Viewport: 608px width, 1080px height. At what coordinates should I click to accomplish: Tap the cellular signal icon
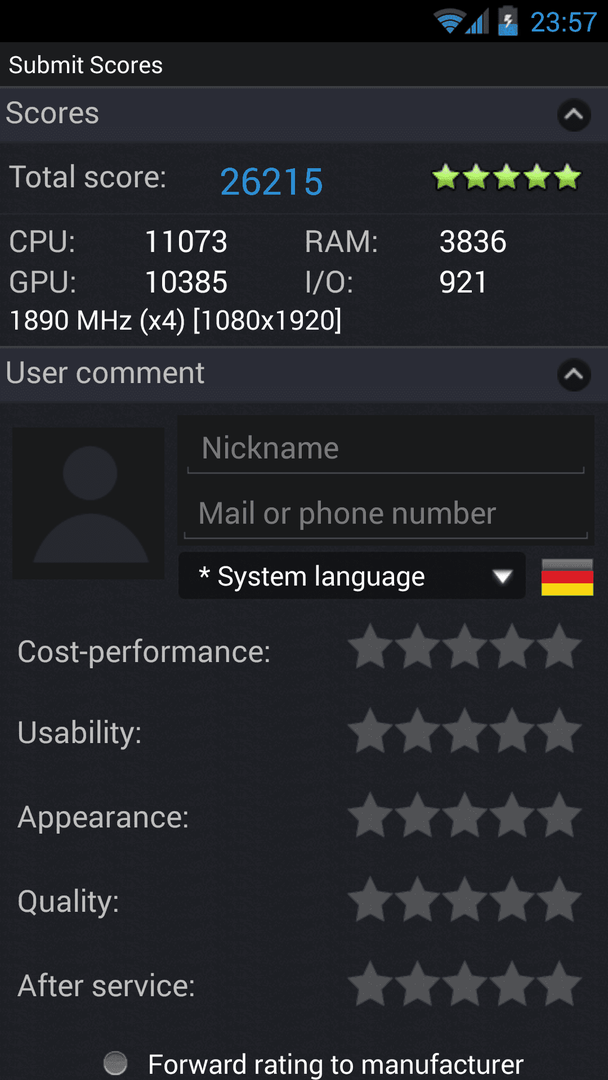click(x=476, y=21)
